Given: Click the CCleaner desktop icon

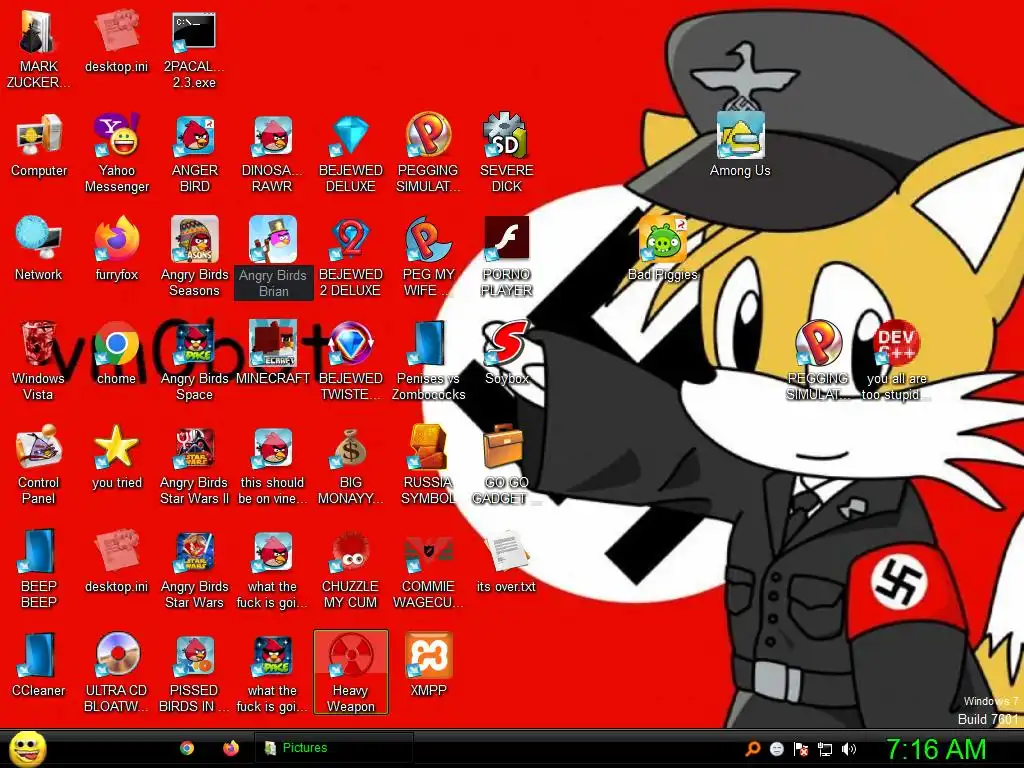Looking at the screenshot, I should click(x=39, y=665).
